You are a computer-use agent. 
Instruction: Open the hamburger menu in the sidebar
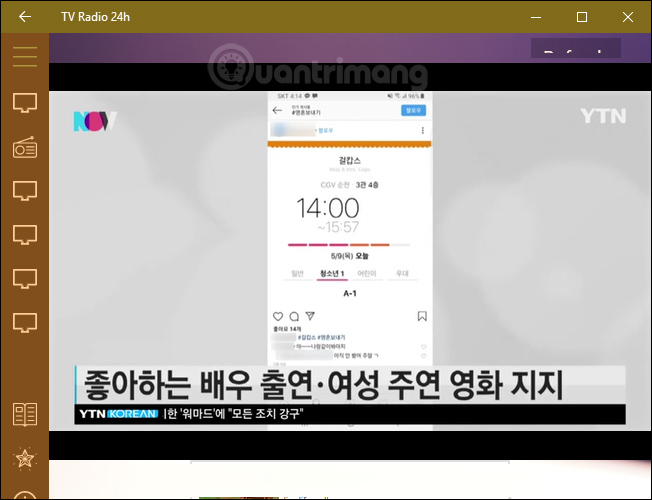click(25, 57)
